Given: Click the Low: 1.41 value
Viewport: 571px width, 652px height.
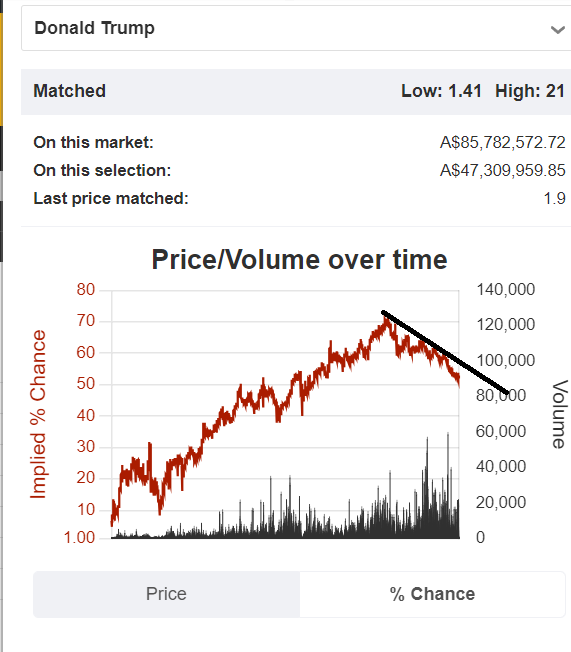Looking at the screenshot, I should click(441, 91).
